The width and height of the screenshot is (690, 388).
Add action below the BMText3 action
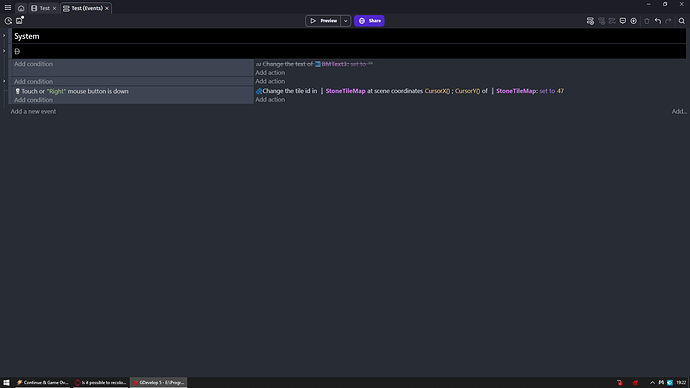point(270,73)
